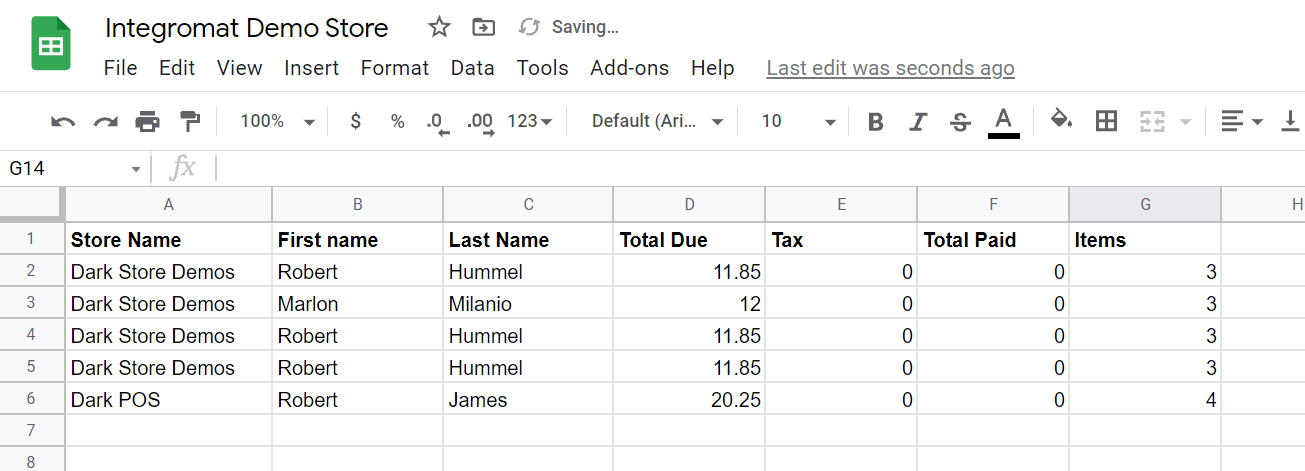Toggle bold formatting
Screen dimensions: 1305x471
point(876,122)
